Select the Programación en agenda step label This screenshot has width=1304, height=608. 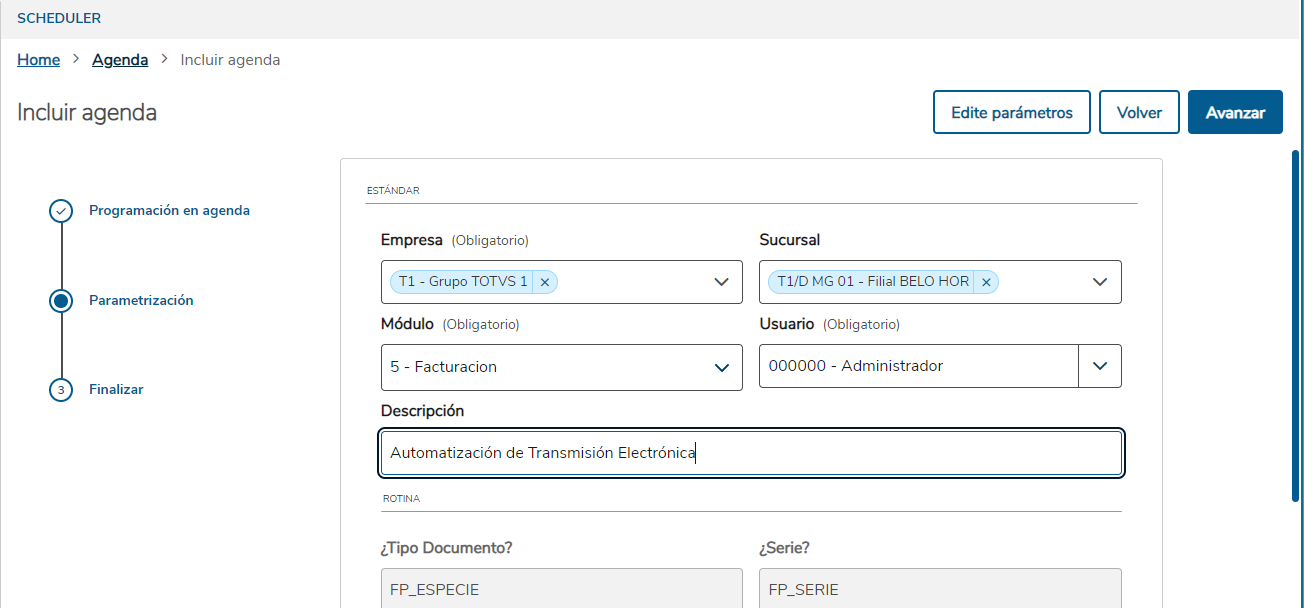169,211
